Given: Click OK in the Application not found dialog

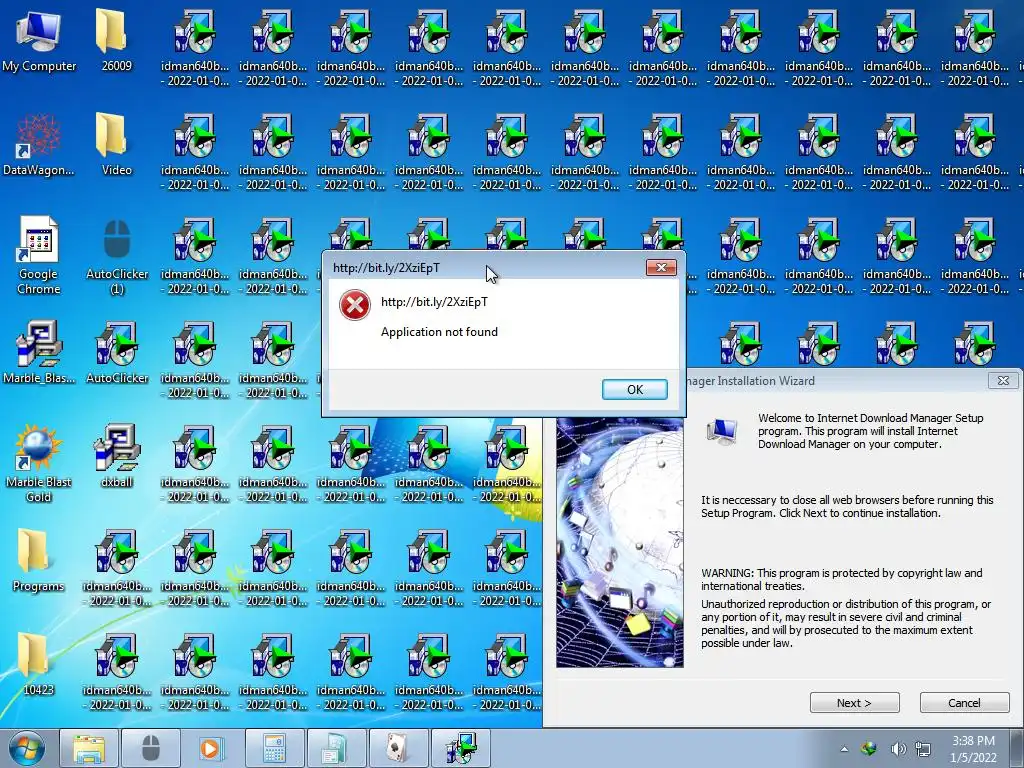Looking at the screenshot, I should [634, 389].
